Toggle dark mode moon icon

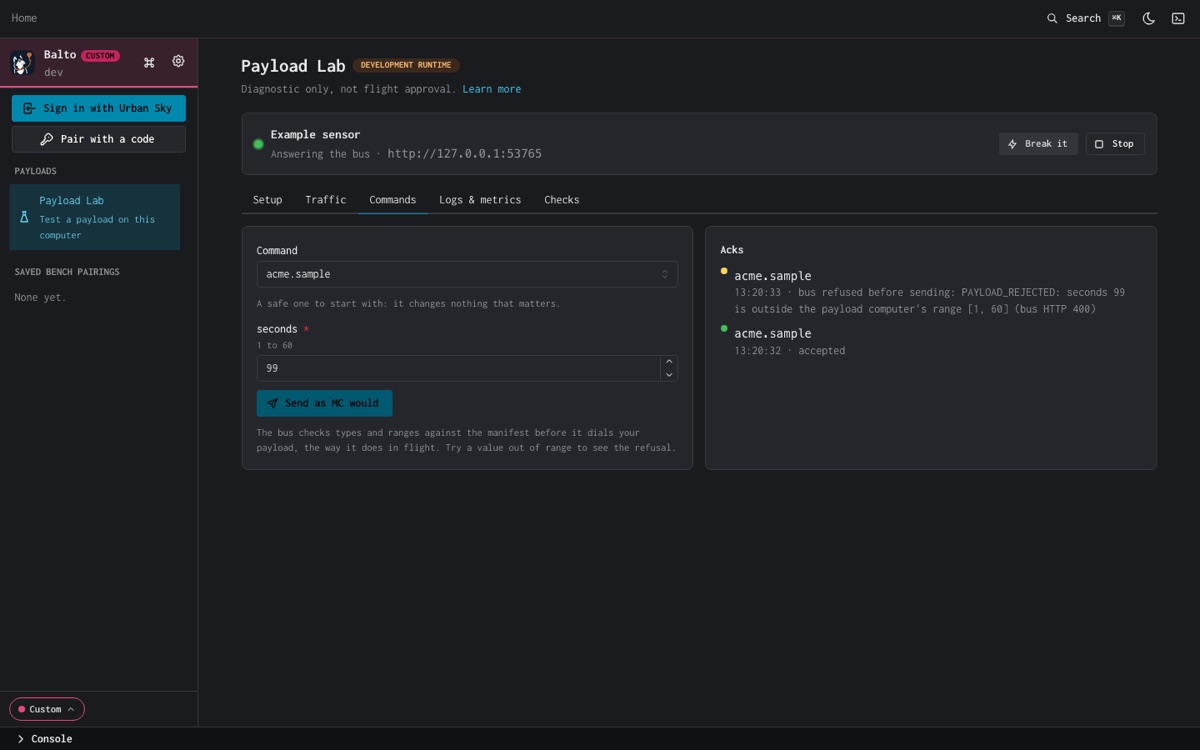(1149, 18)
